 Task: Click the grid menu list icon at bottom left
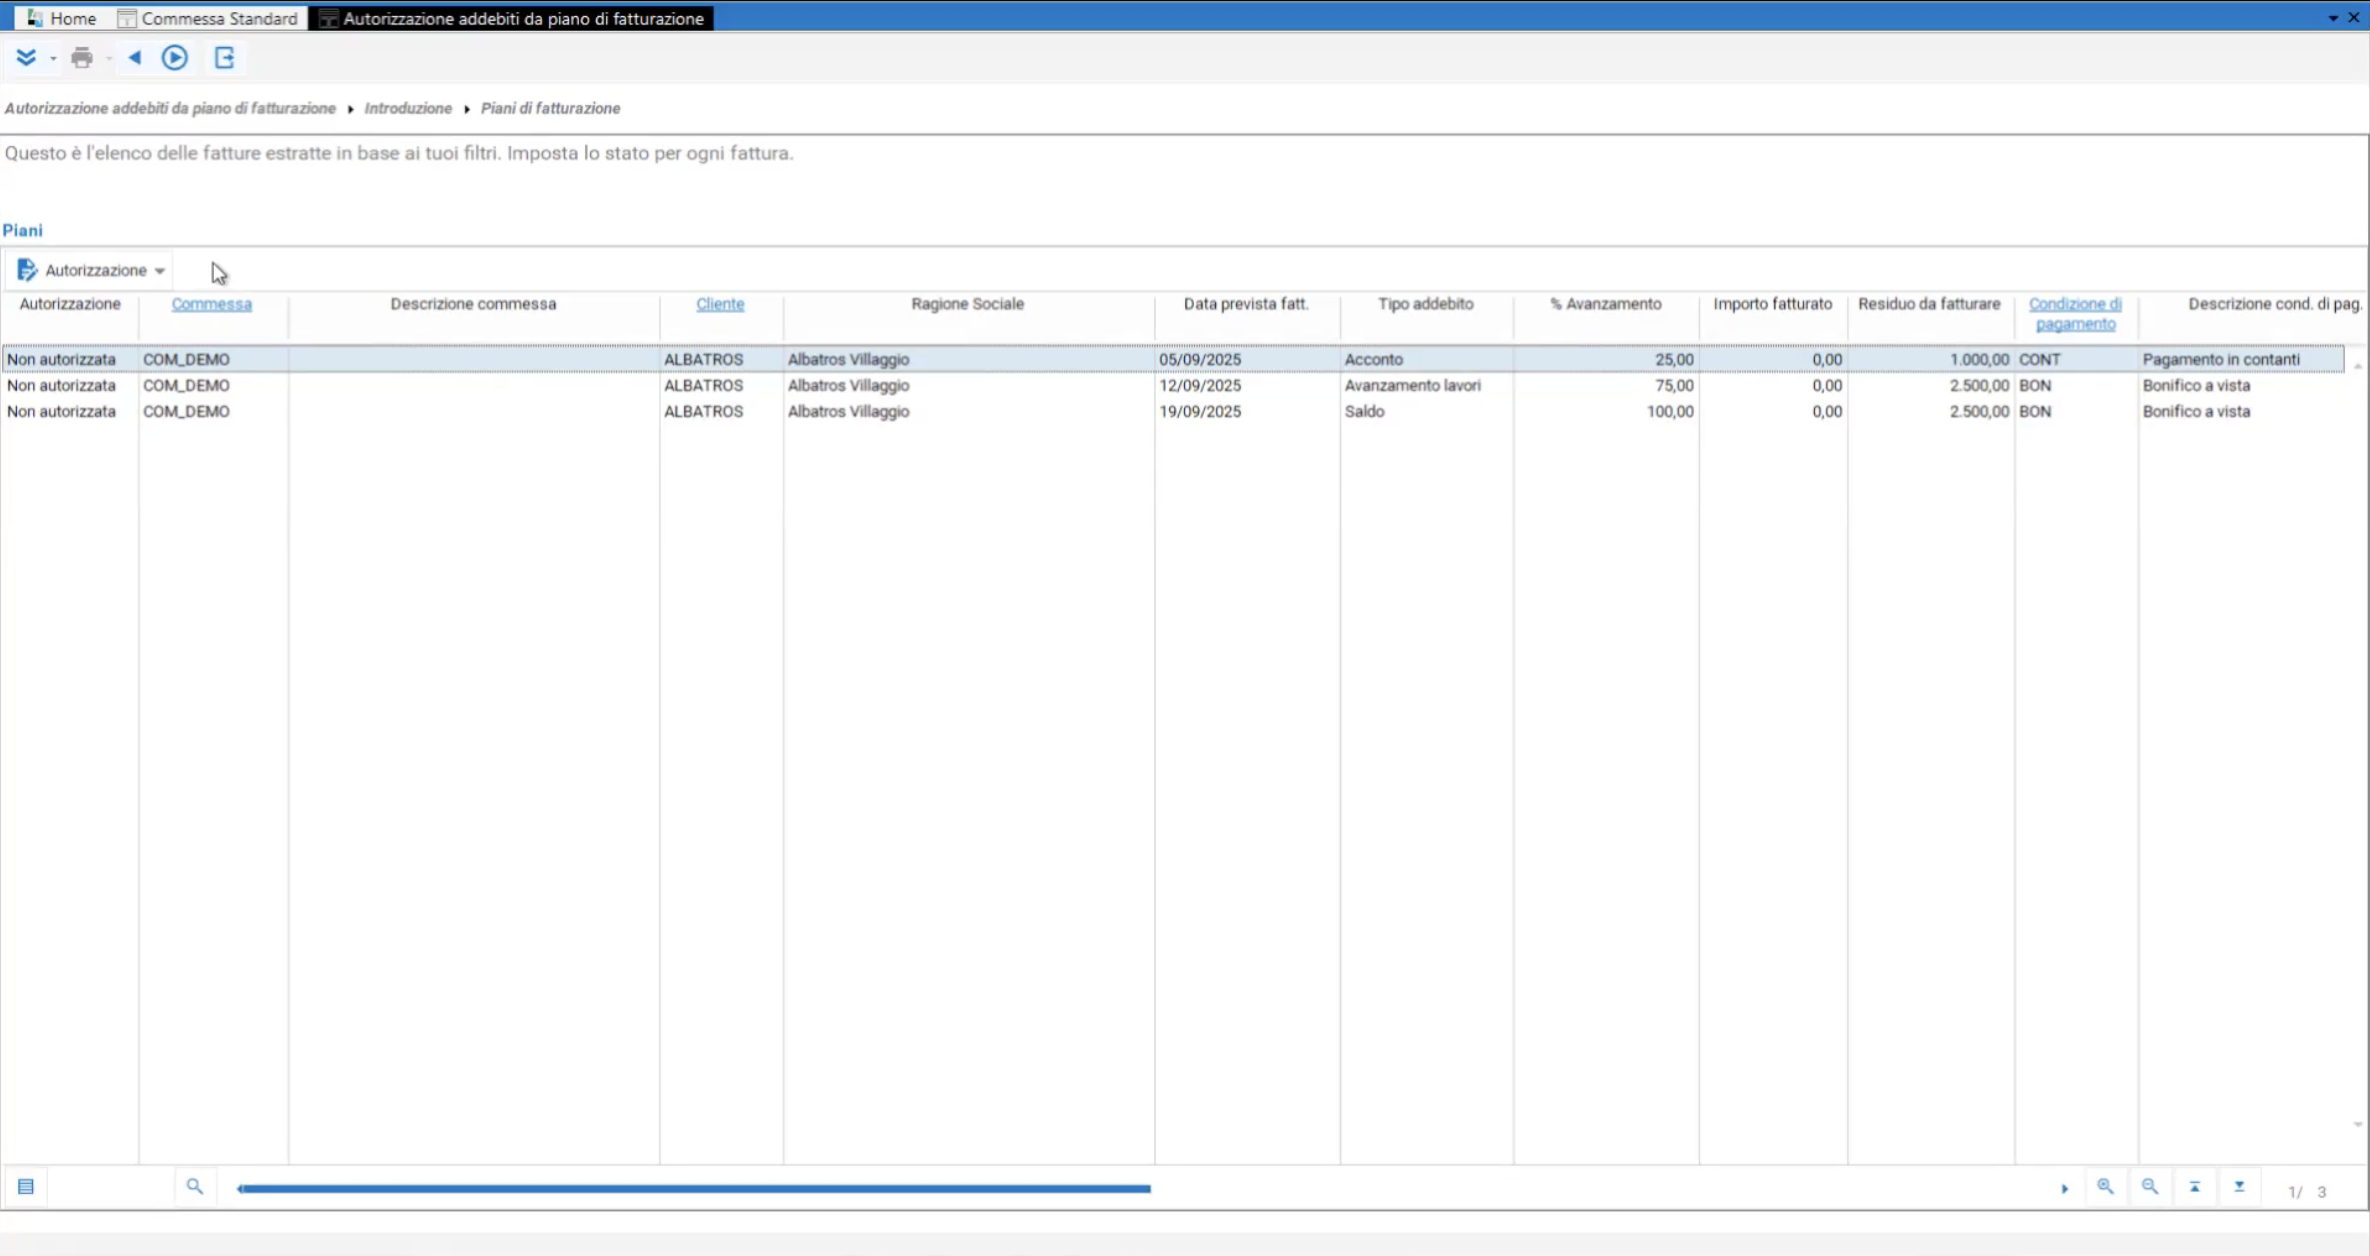pyautogui.click(x=26, y=1187)
